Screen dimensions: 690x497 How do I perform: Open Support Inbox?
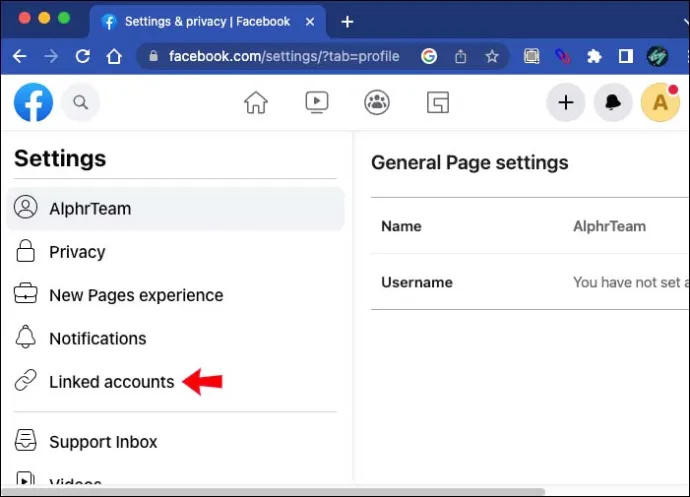[176, 442]
